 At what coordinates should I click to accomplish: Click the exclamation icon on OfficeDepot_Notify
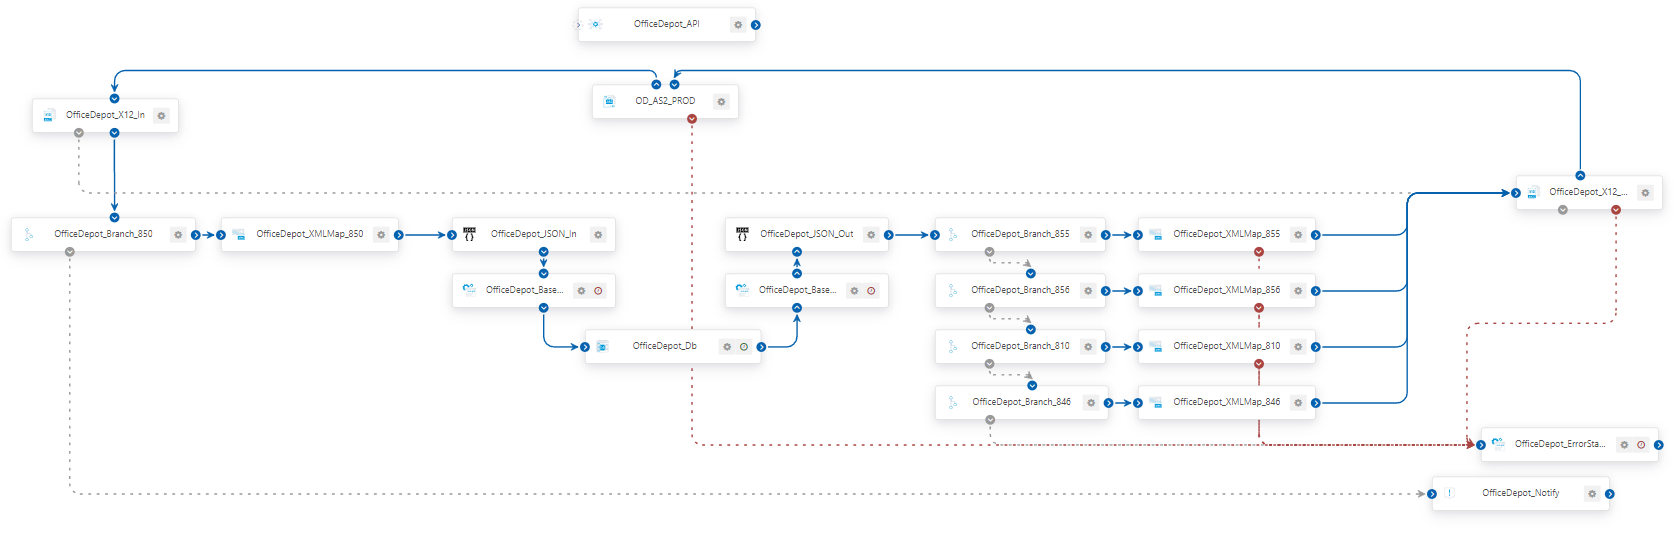point(1449,494)
